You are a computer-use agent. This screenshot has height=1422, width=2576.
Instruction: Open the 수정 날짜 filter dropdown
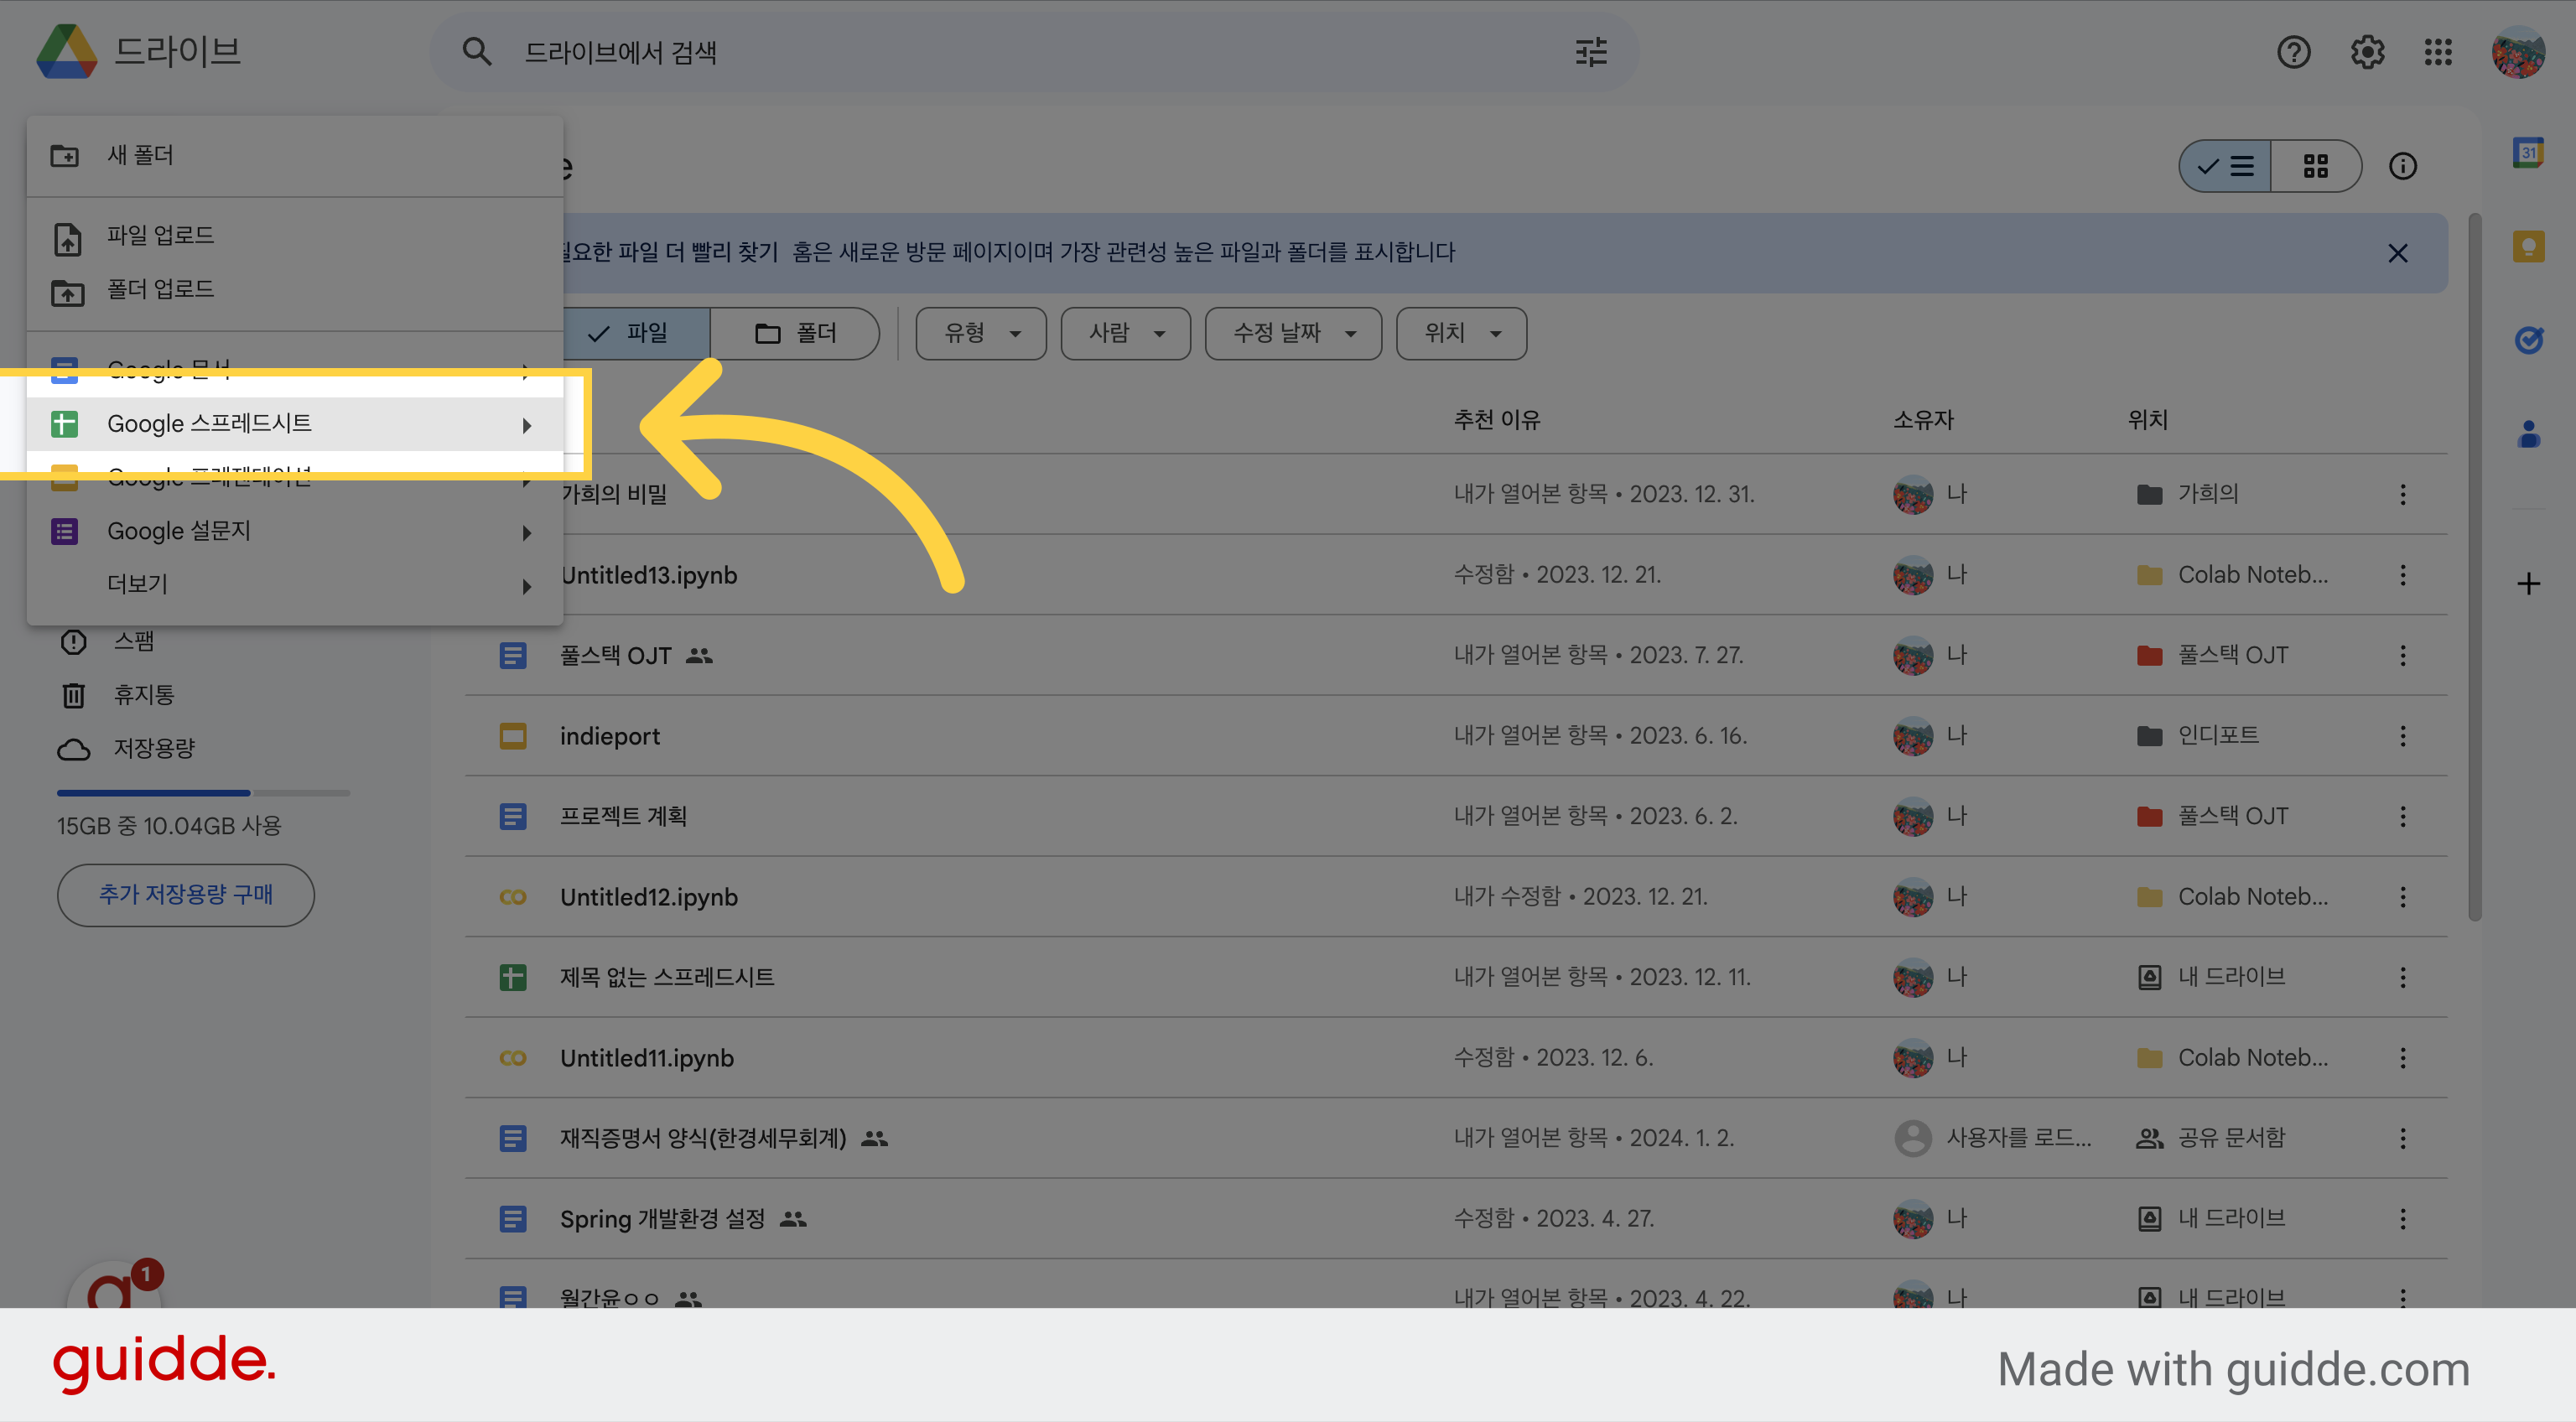1293,333
